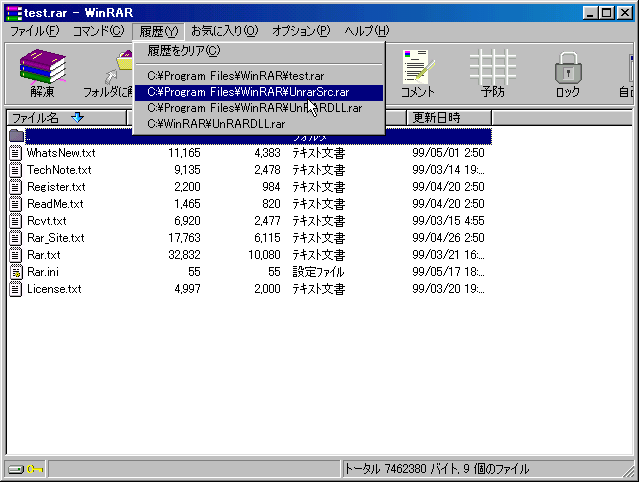
Task: Select Register.txt in the file list
Action: coord(56,187)
